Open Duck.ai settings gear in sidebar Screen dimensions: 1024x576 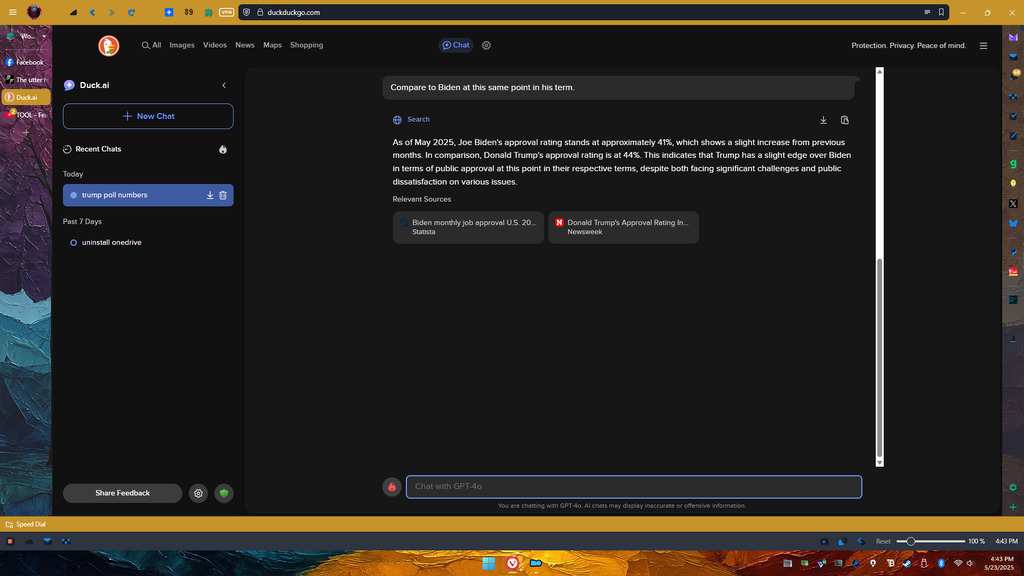pyautogui.click(x=199, y=493)
